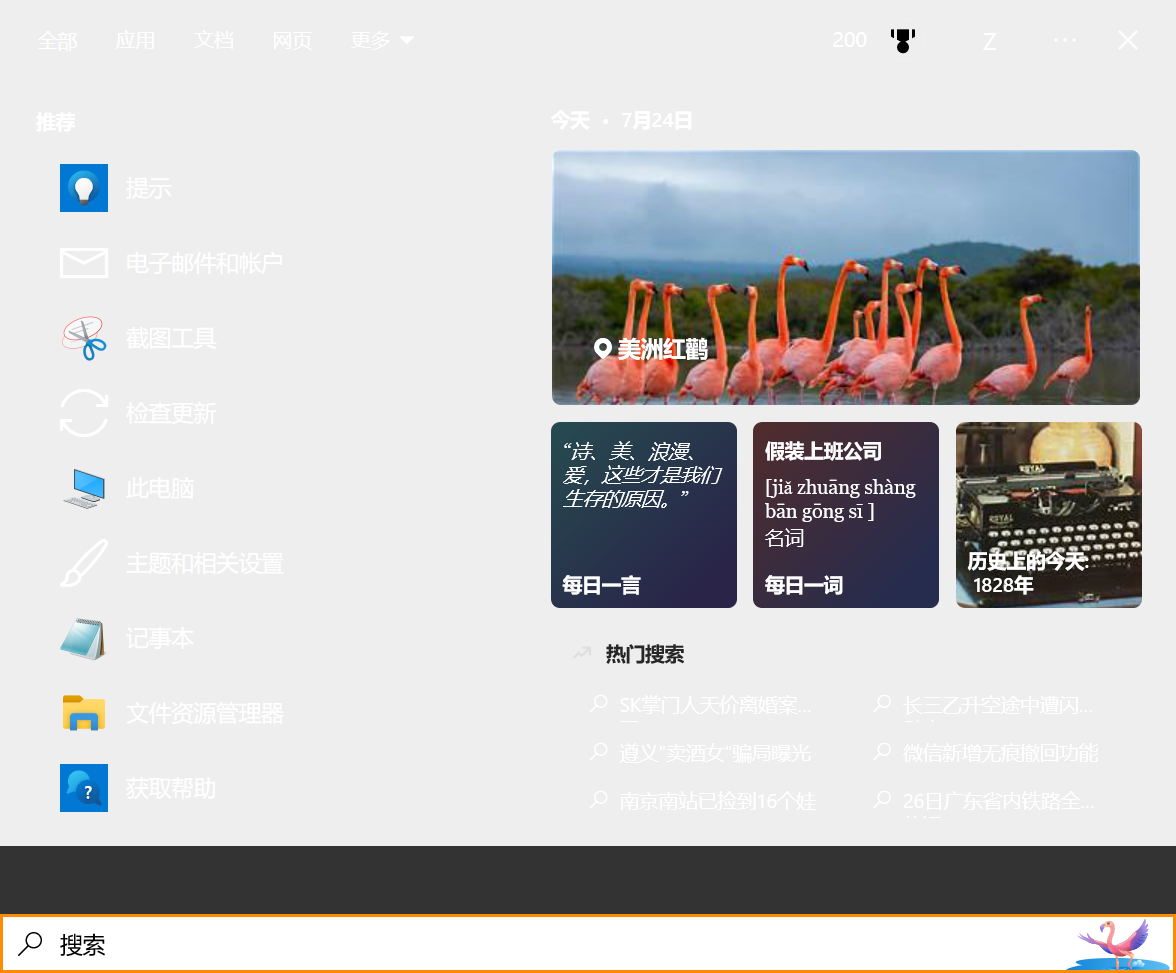The width and height of the screenshot is (1176, 973).
Task: Click the 文件资源管理器 label
Action: click(x=205, y=713)
